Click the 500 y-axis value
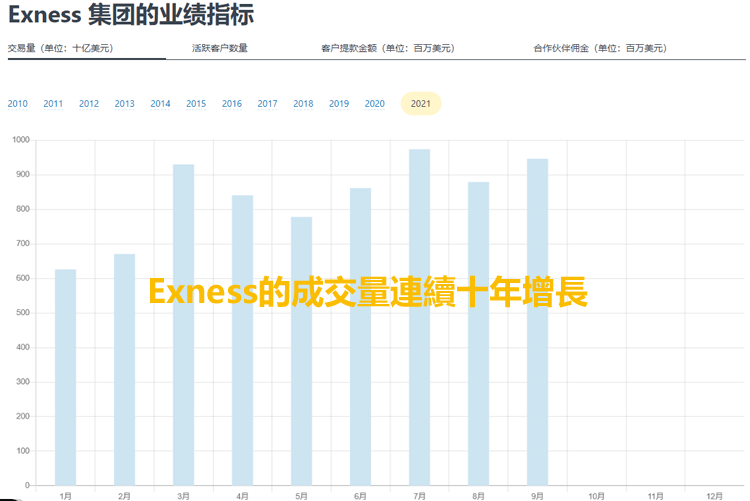Screen dimensions: 750x501 23,312
